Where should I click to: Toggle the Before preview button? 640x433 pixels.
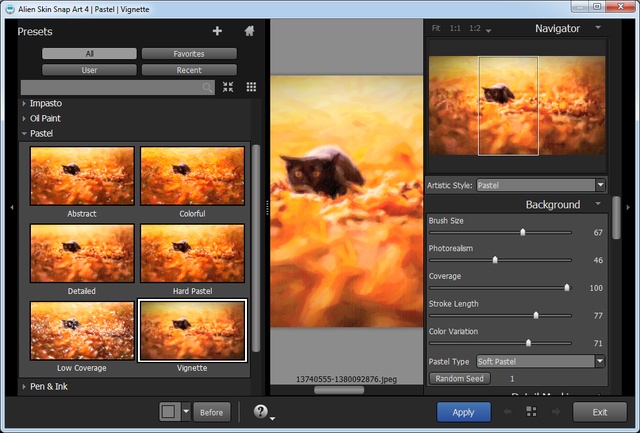click(x=211, y=411)
